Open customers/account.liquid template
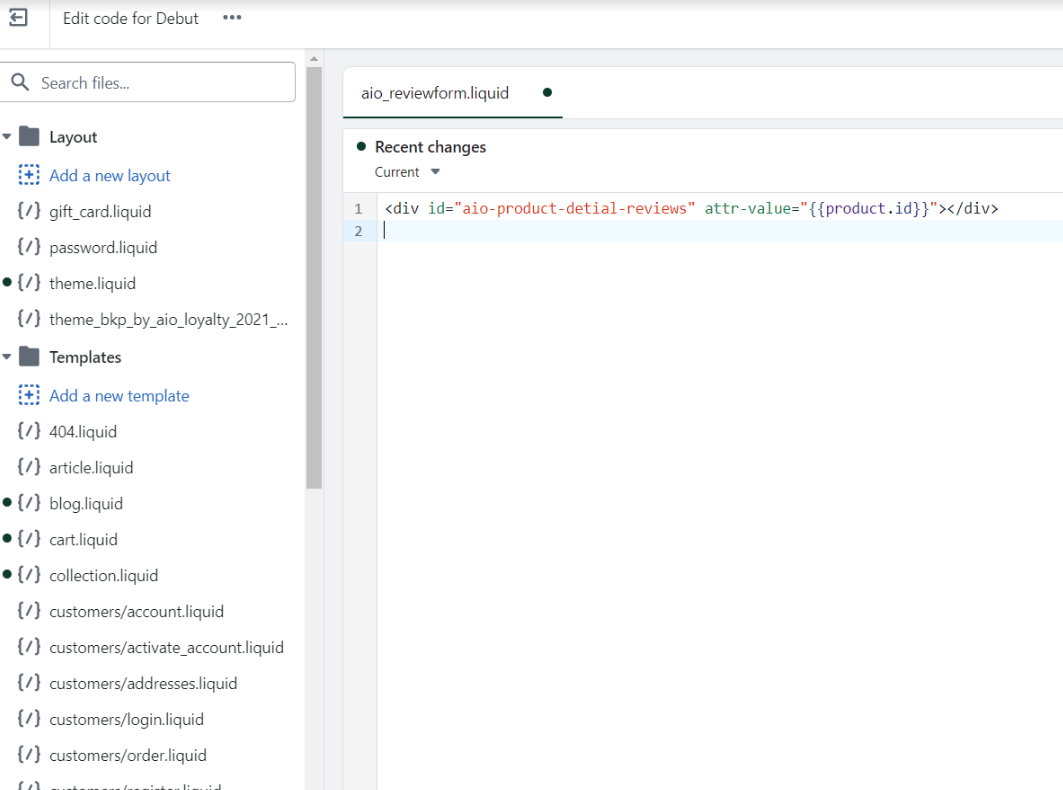 point(136,612)
